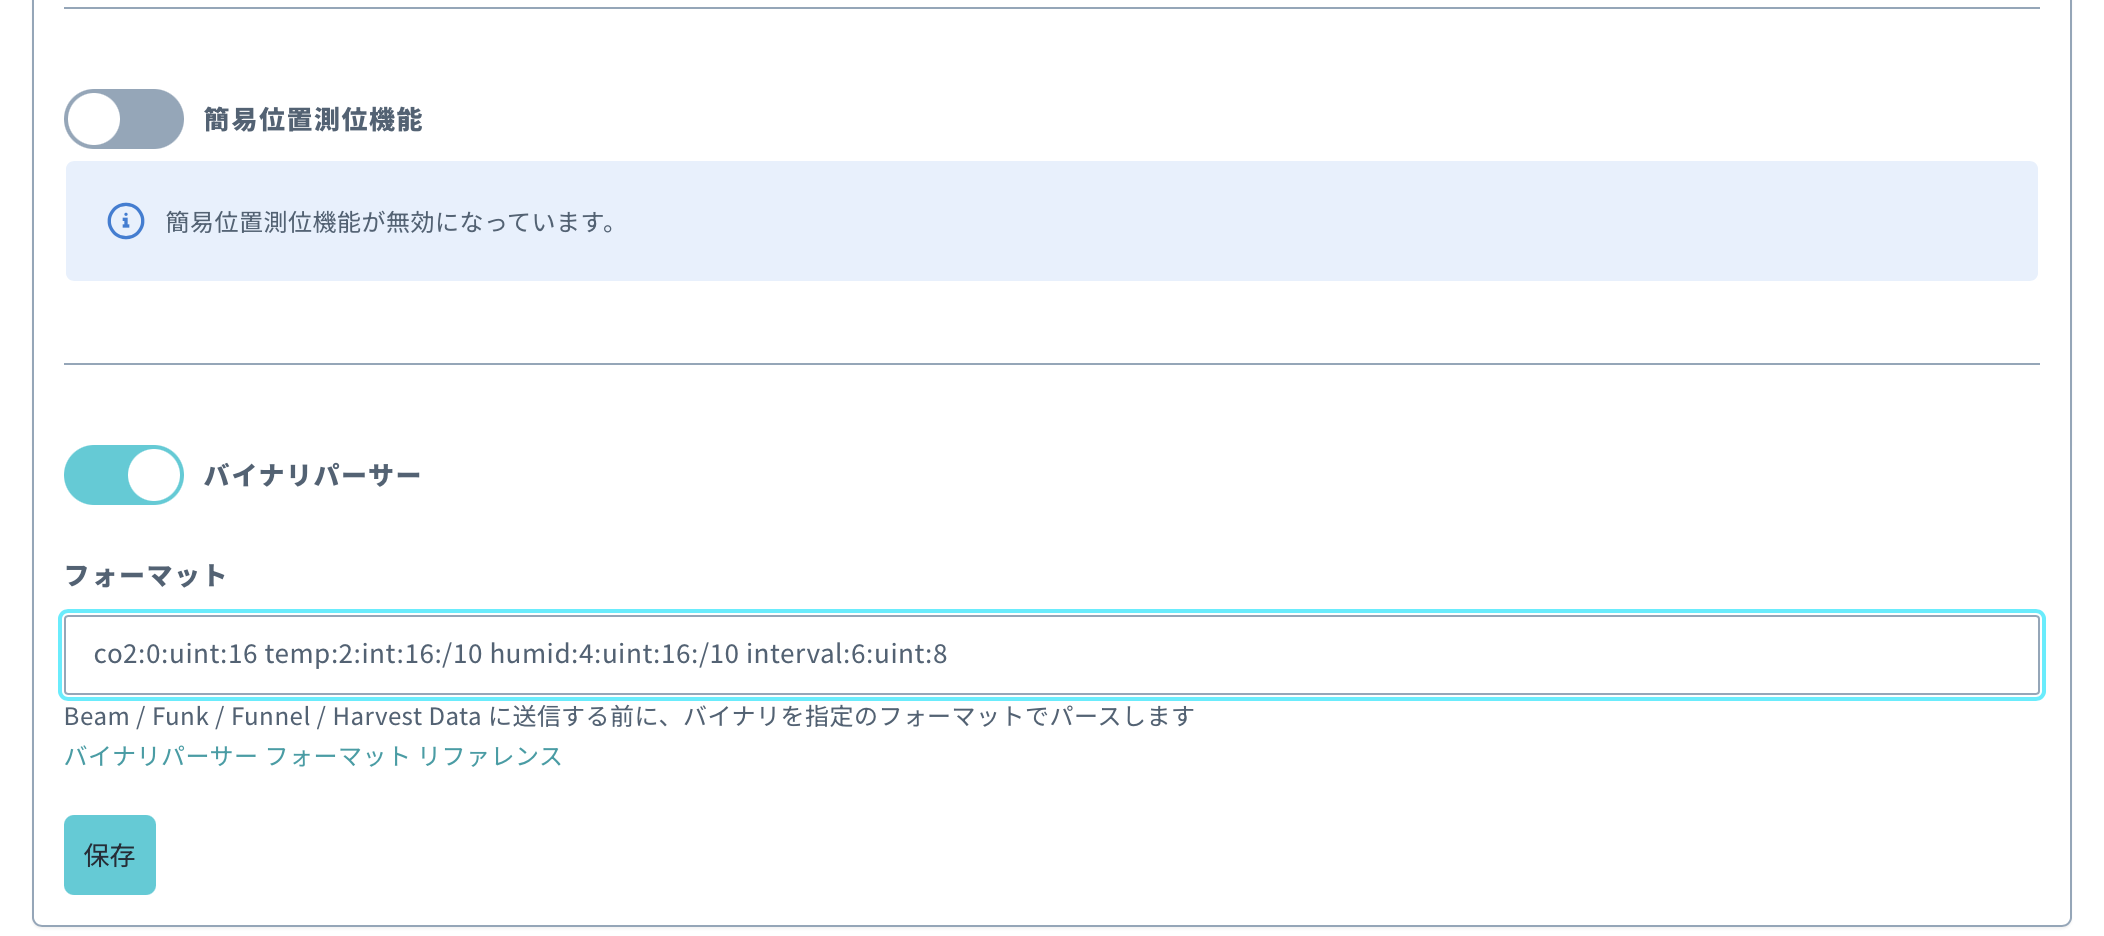Enable the 簡易位置測位機能 toggle switch
Screen dimensions: 2104x936
coord(123,119)
